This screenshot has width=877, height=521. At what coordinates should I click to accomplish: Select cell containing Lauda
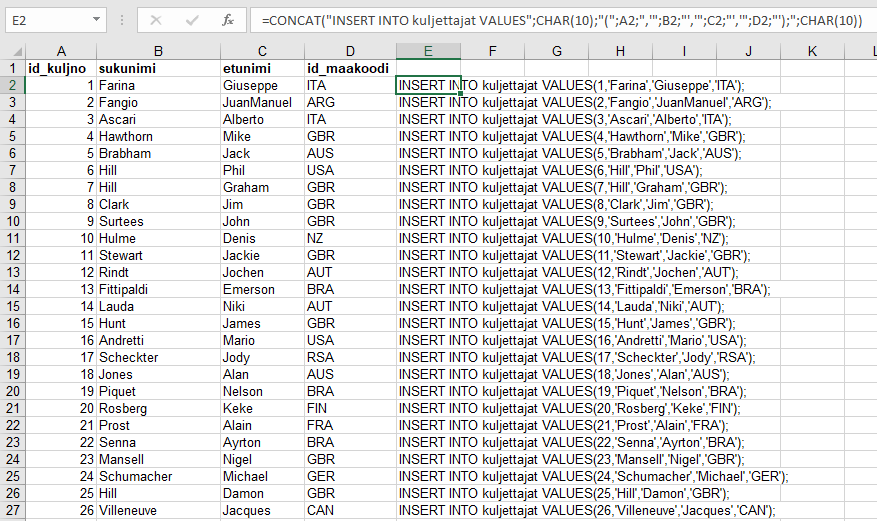[x=158, y=306]
